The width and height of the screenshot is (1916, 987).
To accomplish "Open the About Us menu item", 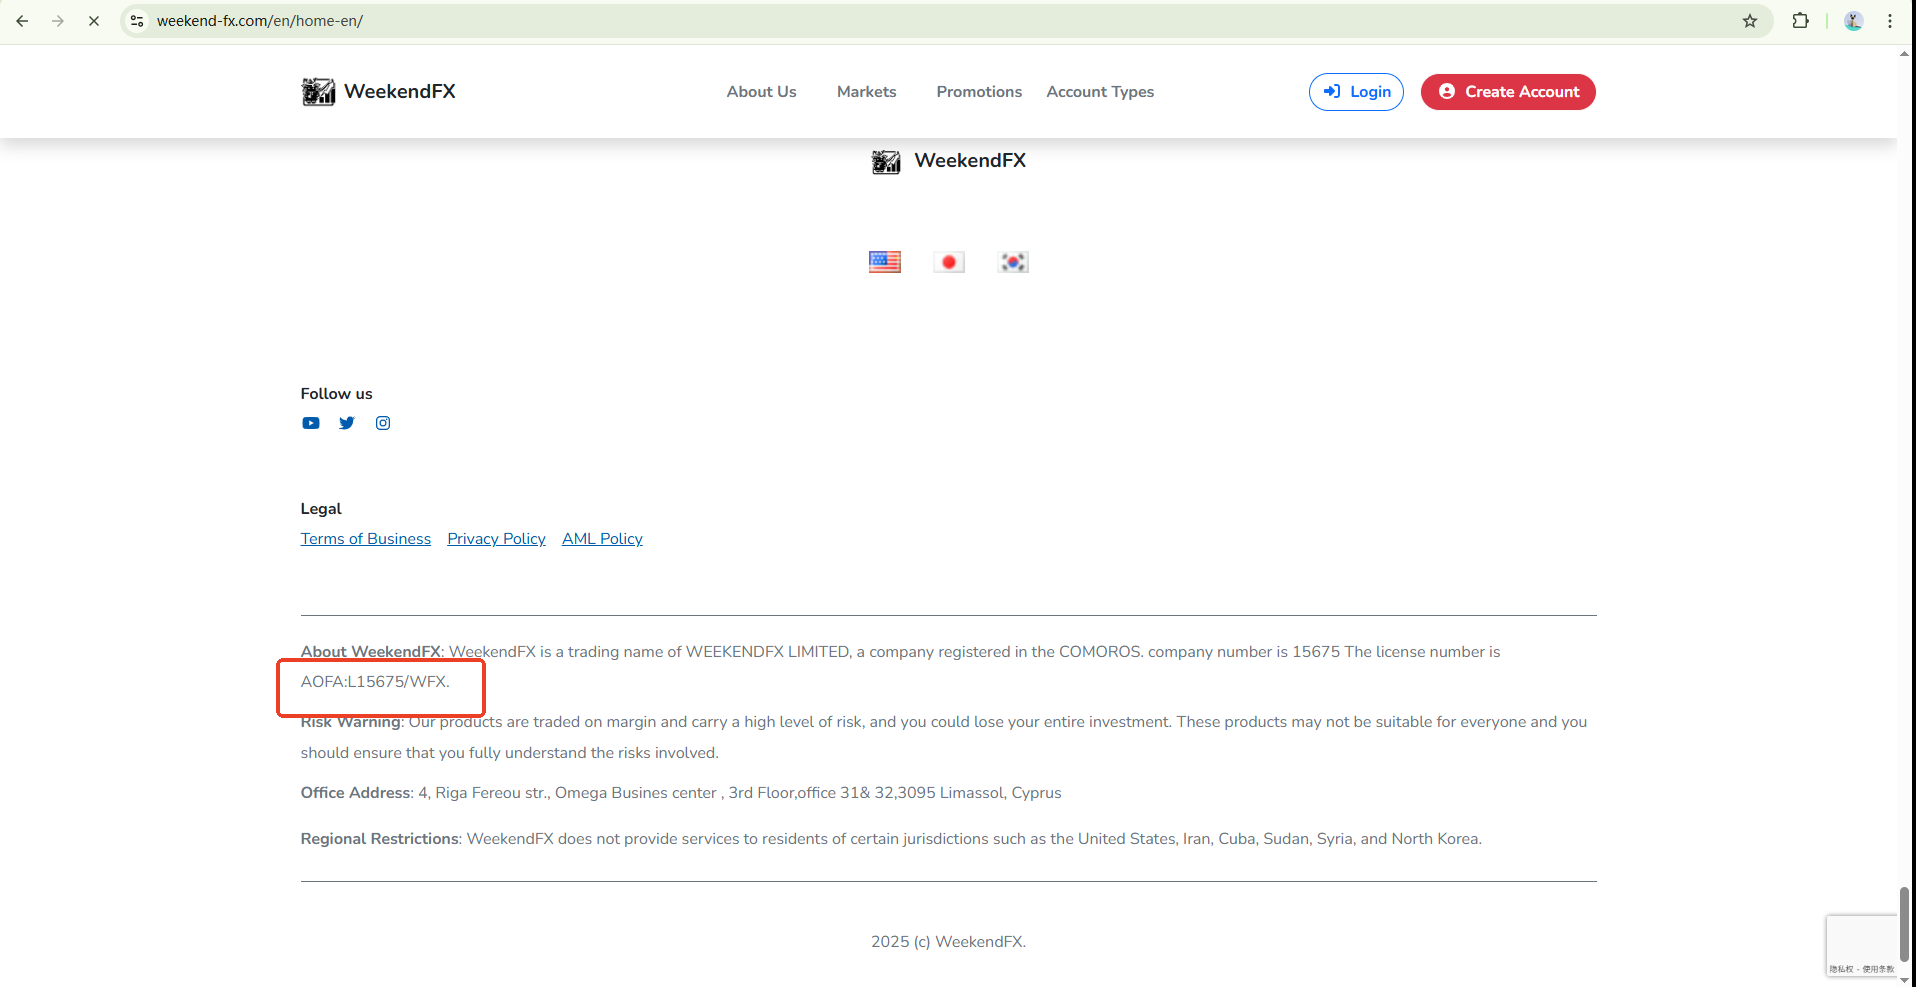I will tap(762, 92).
